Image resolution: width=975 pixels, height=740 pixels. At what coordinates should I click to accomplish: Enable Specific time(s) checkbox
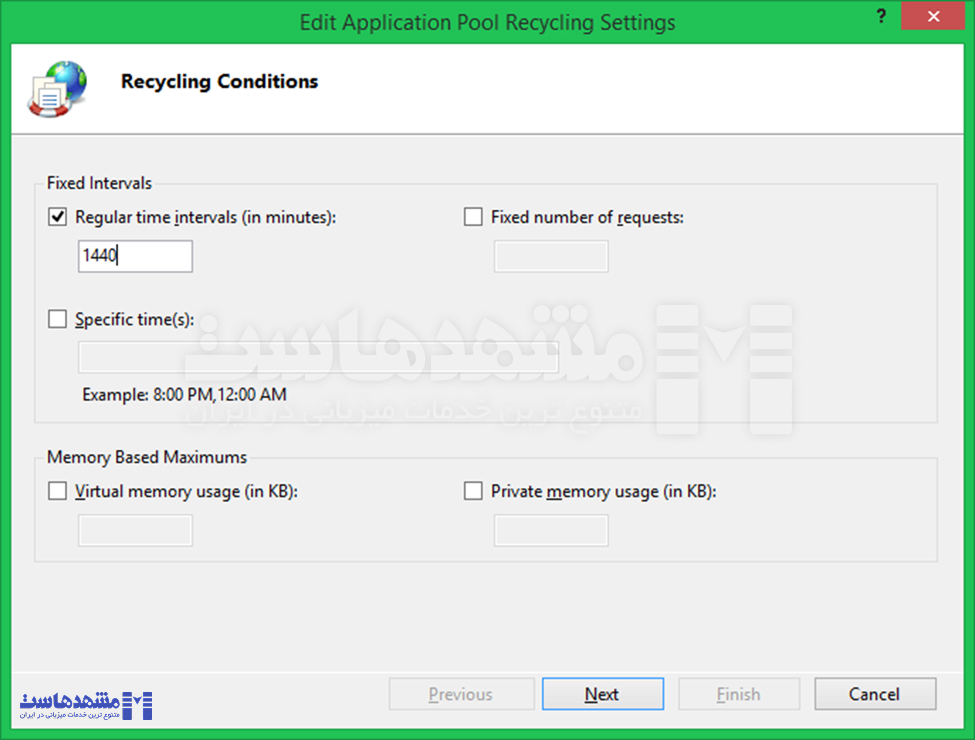[x=57, y=319]
